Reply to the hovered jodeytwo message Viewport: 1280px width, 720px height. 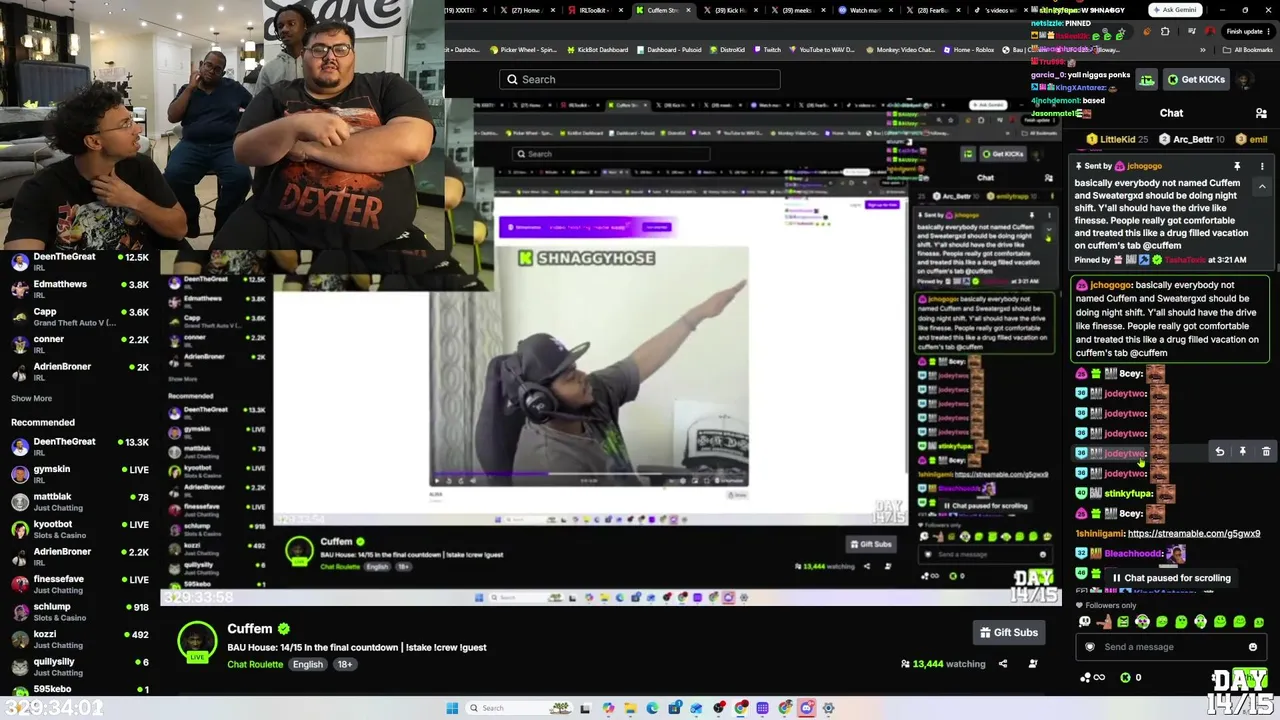pyautogui.click(x=1219, y=452)
